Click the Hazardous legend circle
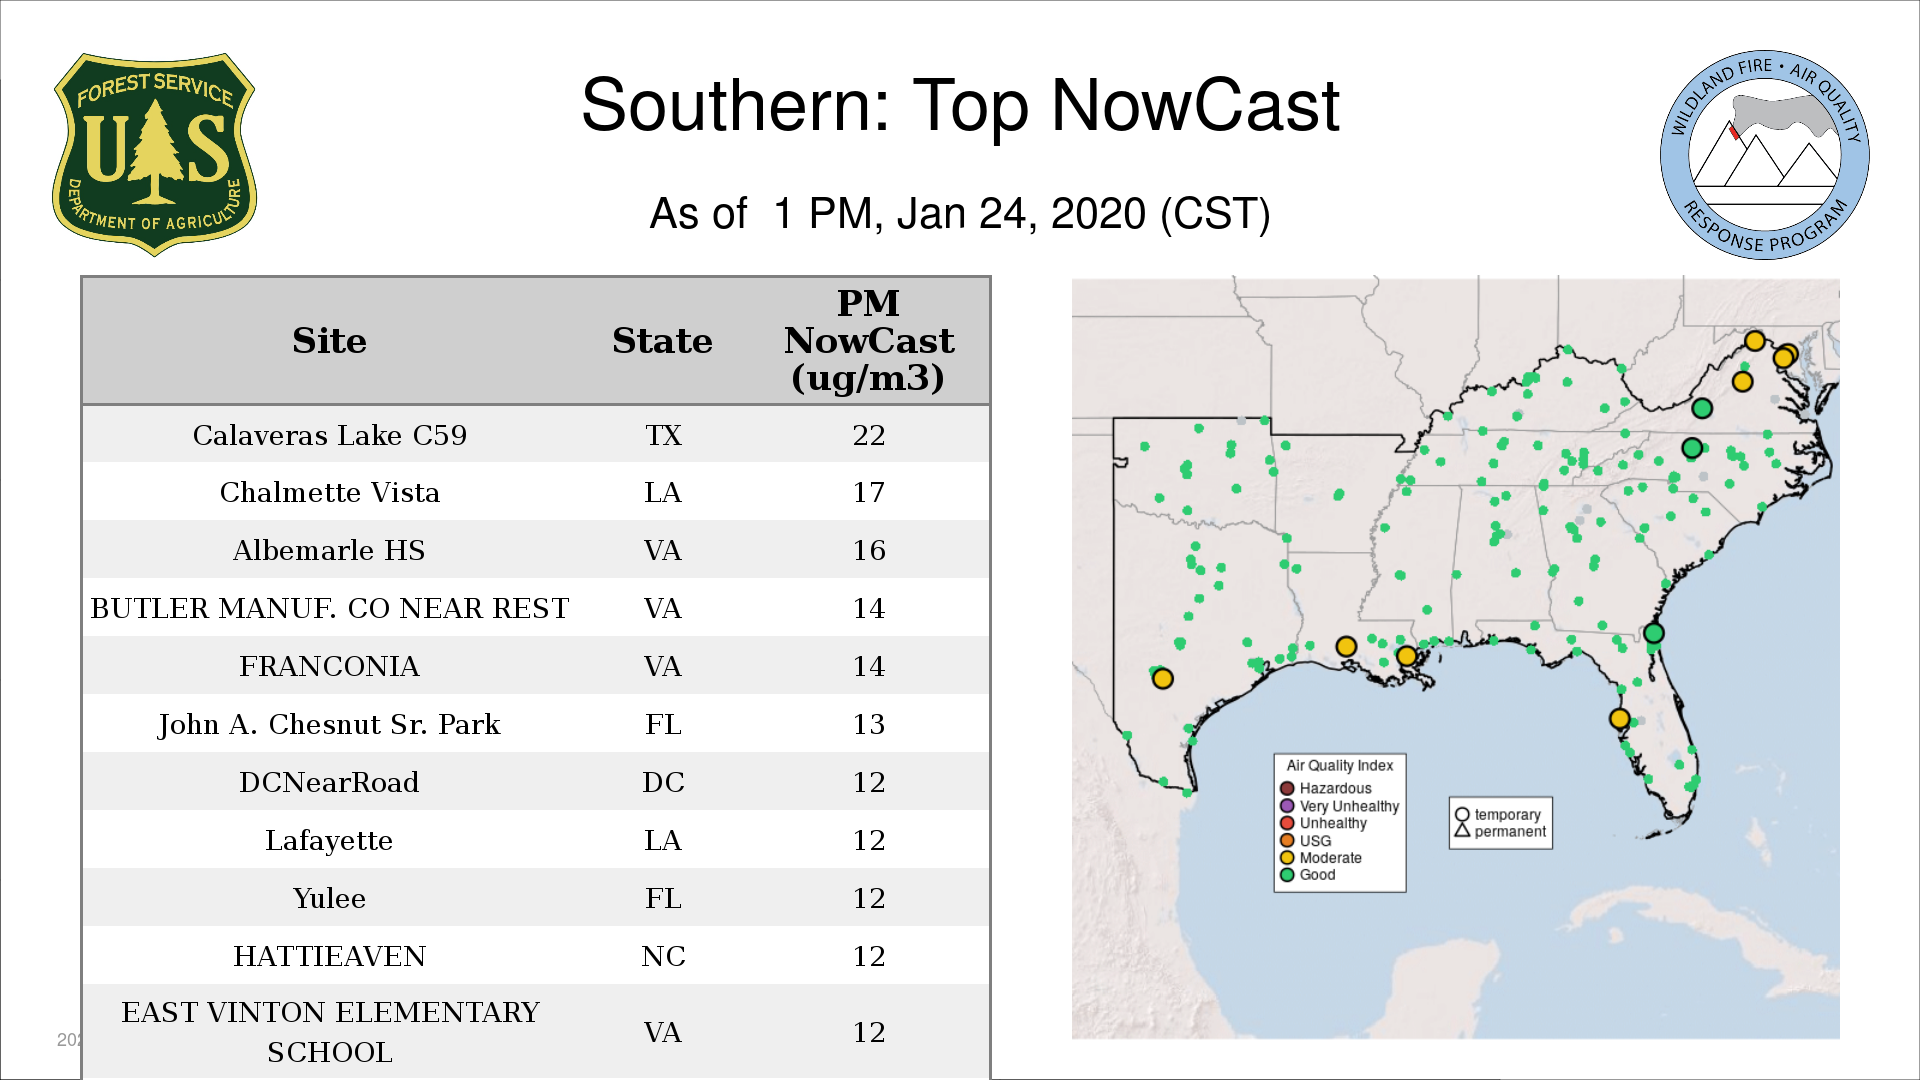The height and width of the screenshot is (1080, 1920). (x=1287, y=789)
